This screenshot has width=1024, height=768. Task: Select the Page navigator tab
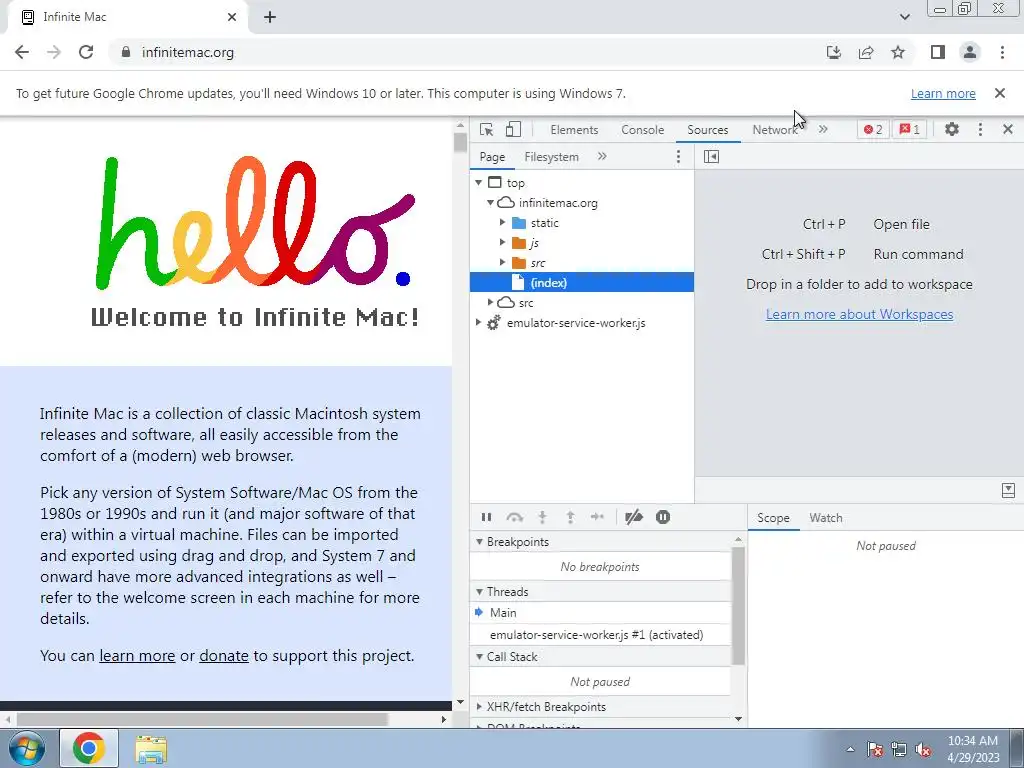pos(492,157)
